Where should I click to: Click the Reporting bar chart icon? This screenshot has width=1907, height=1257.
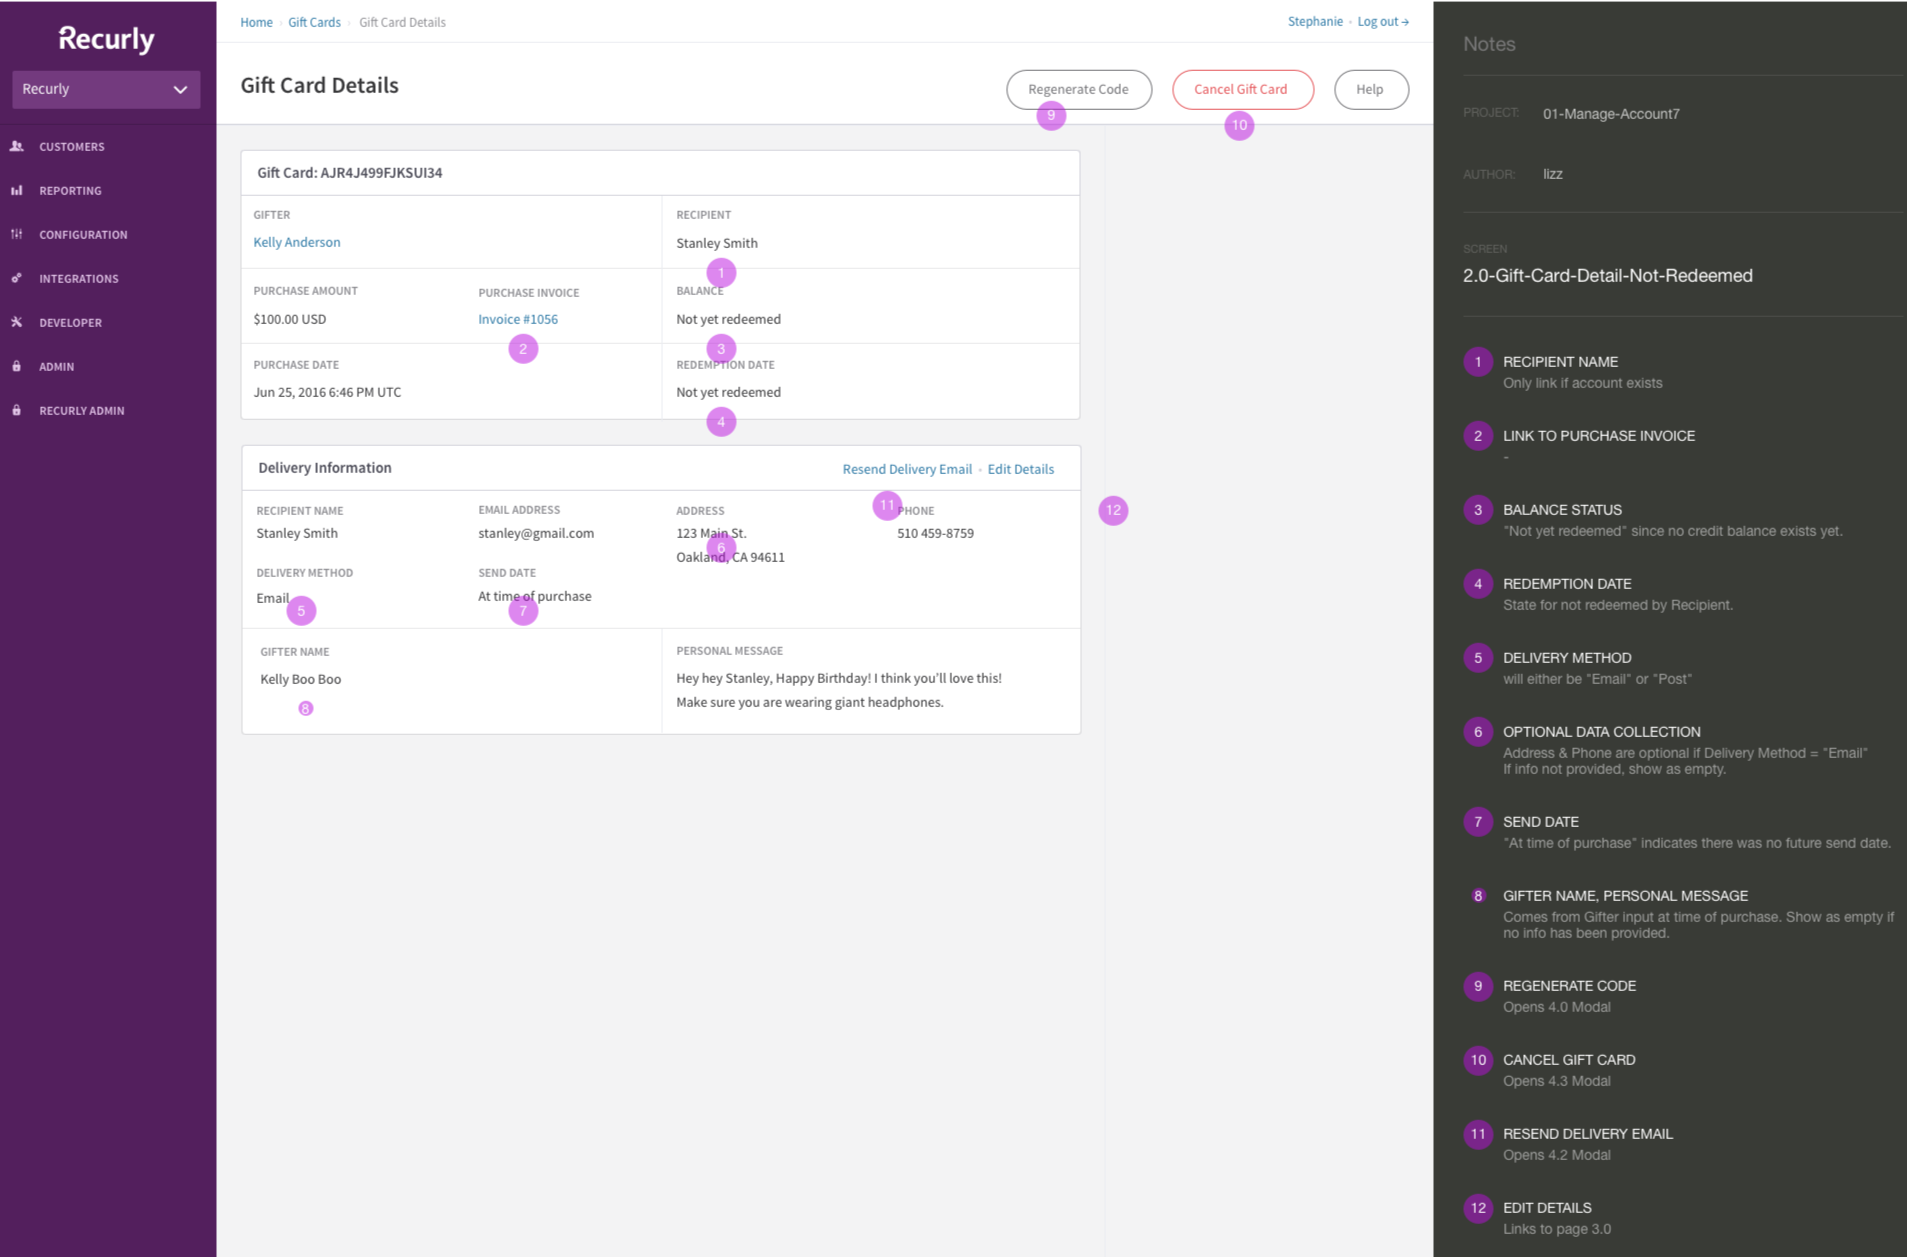pos(17,190)
